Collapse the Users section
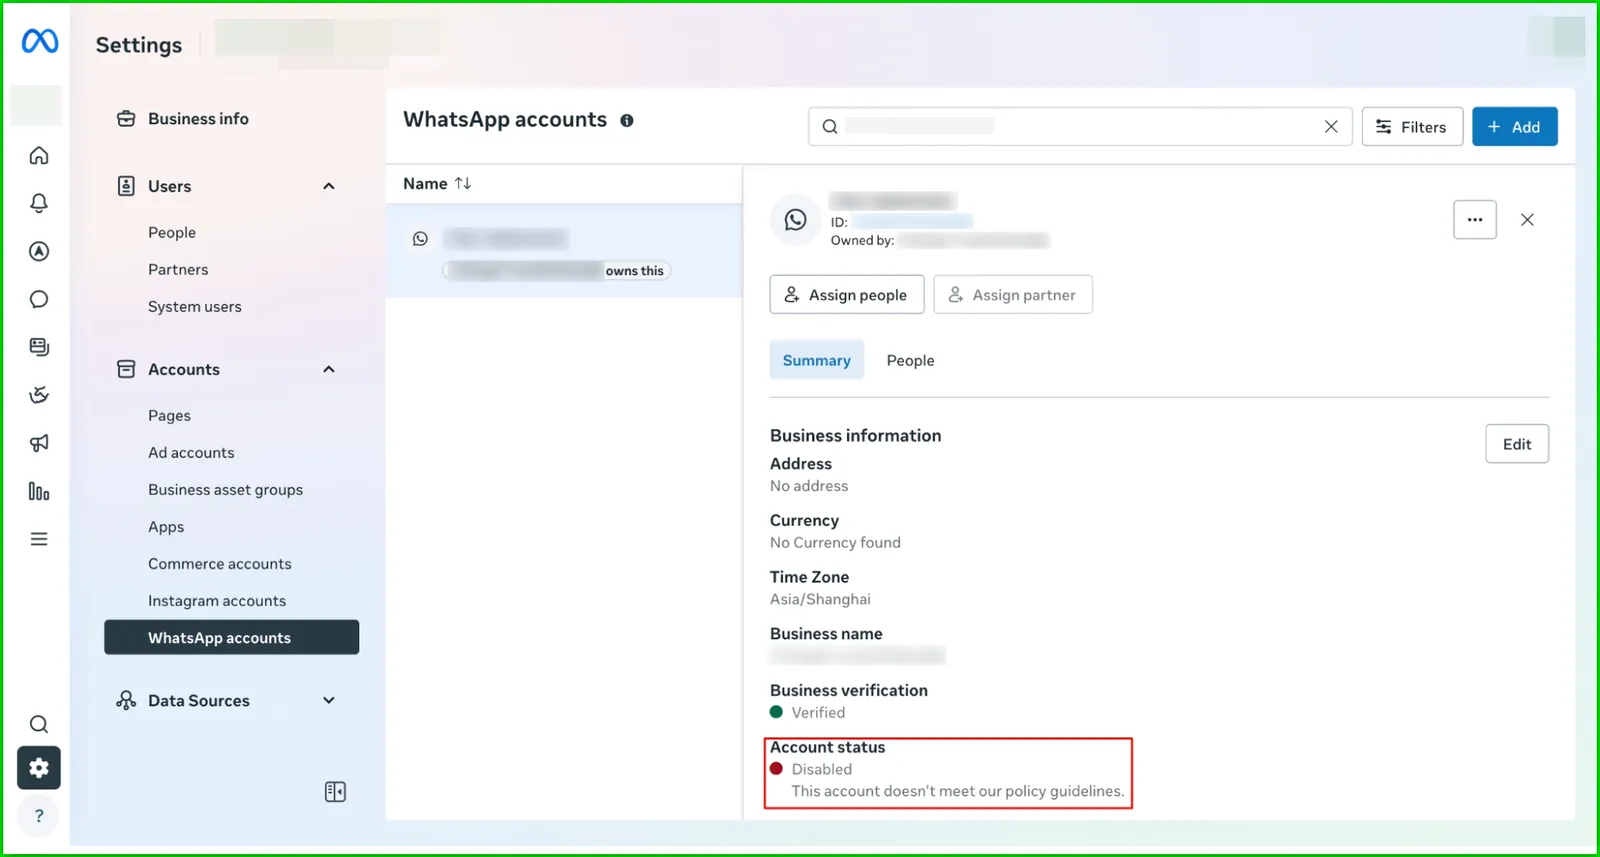 coord(329,186)
